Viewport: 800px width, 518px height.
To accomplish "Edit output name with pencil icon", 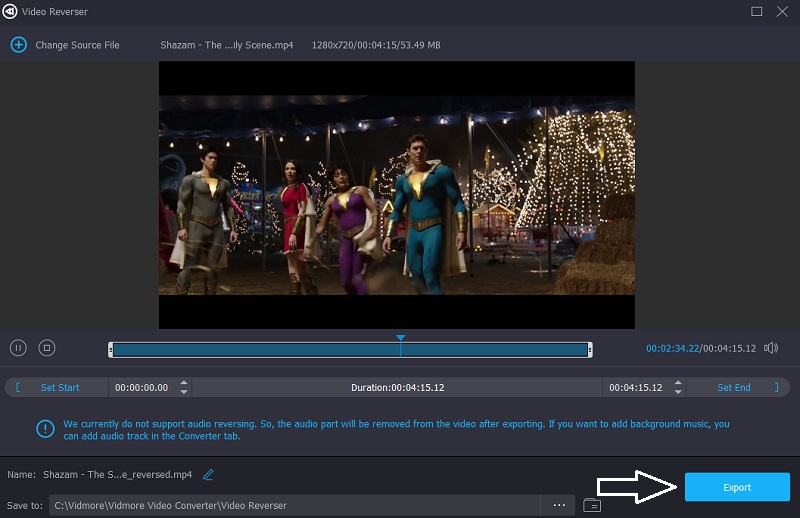I will coord(208,474).
